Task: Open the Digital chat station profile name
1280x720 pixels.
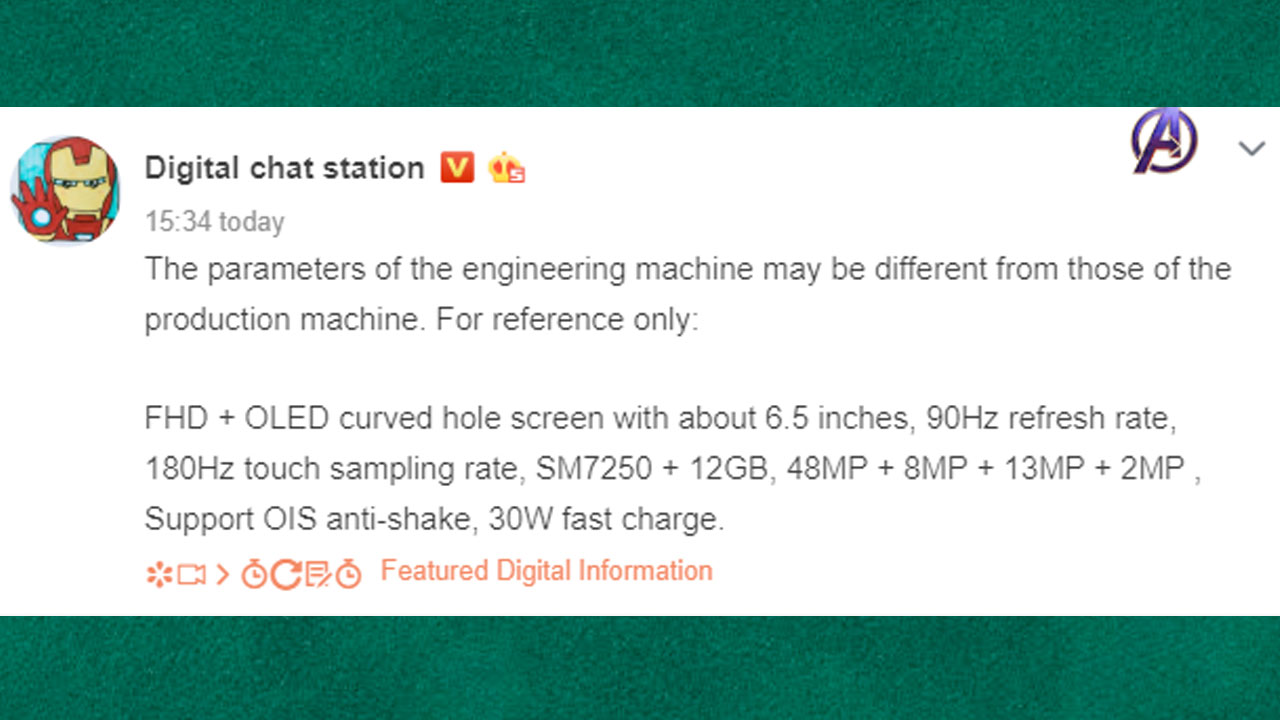Action: 285,168
